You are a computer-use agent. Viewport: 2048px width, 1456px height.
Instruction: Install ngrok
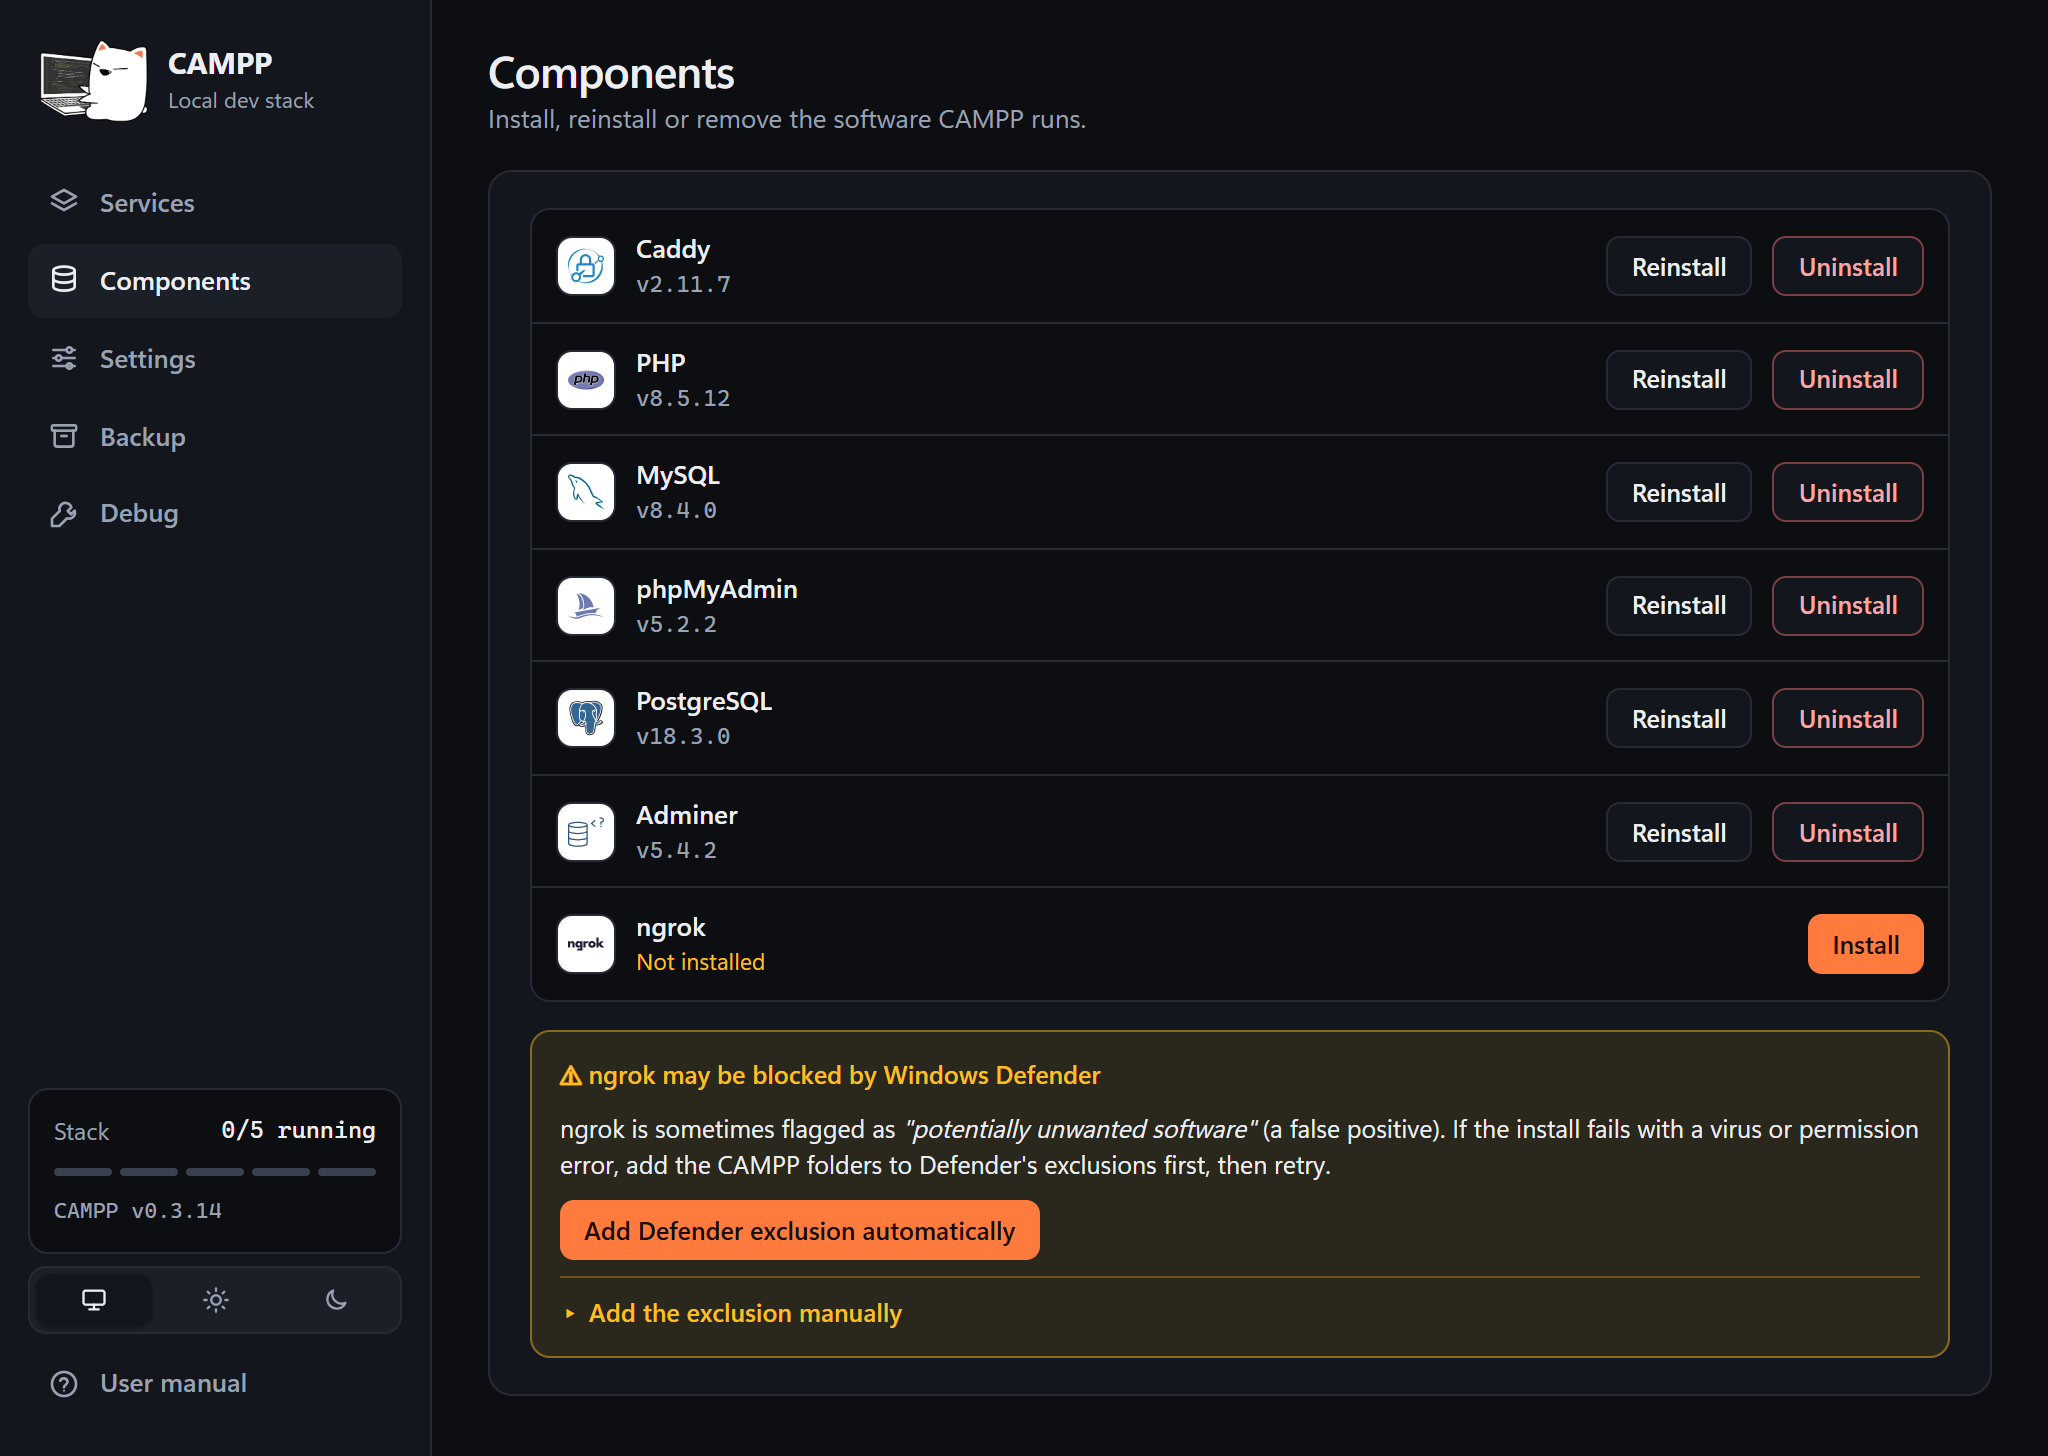click(1866, 944)
